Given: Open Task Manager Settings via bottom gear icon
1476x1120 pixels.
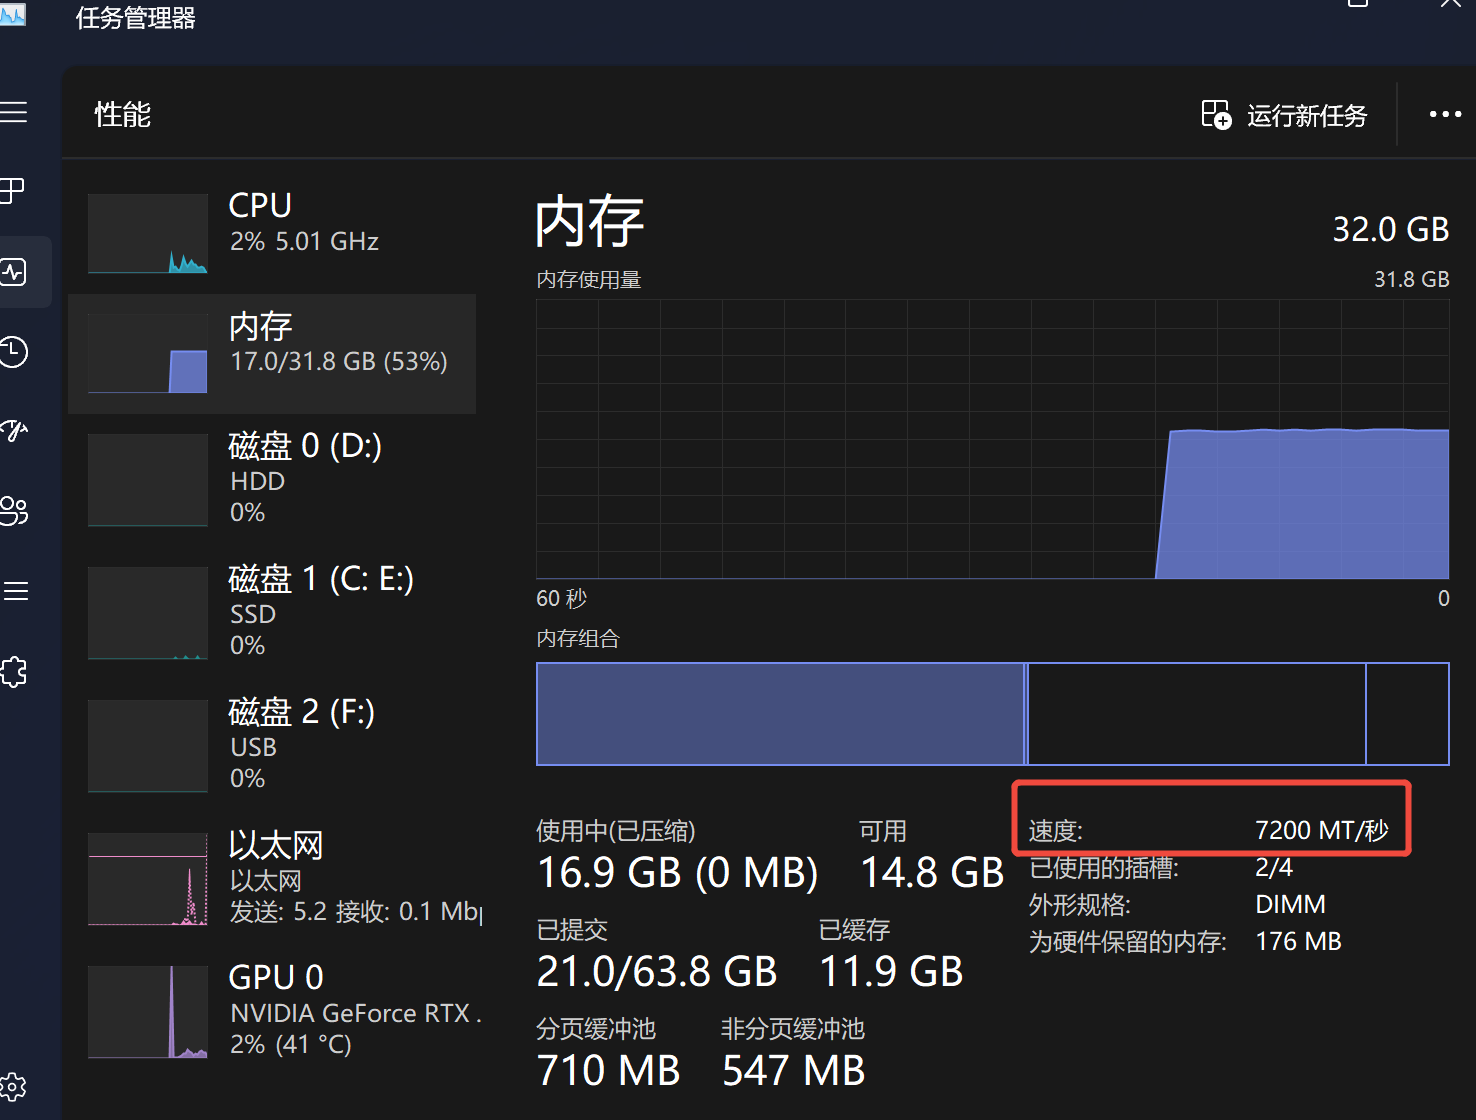Looking at the screenshot, I should [x=14, y=1087].
